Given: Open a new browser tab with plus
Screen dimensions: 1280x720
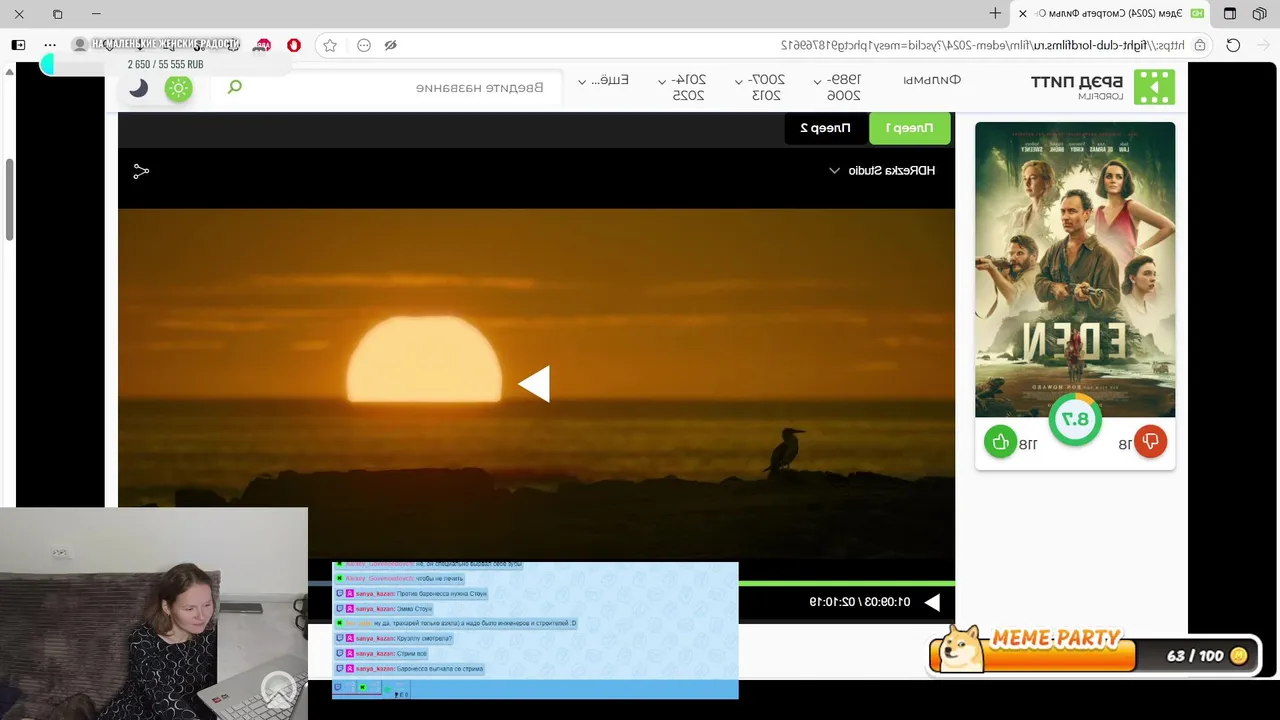Looking at the screenshot, I should click(995, 13).
